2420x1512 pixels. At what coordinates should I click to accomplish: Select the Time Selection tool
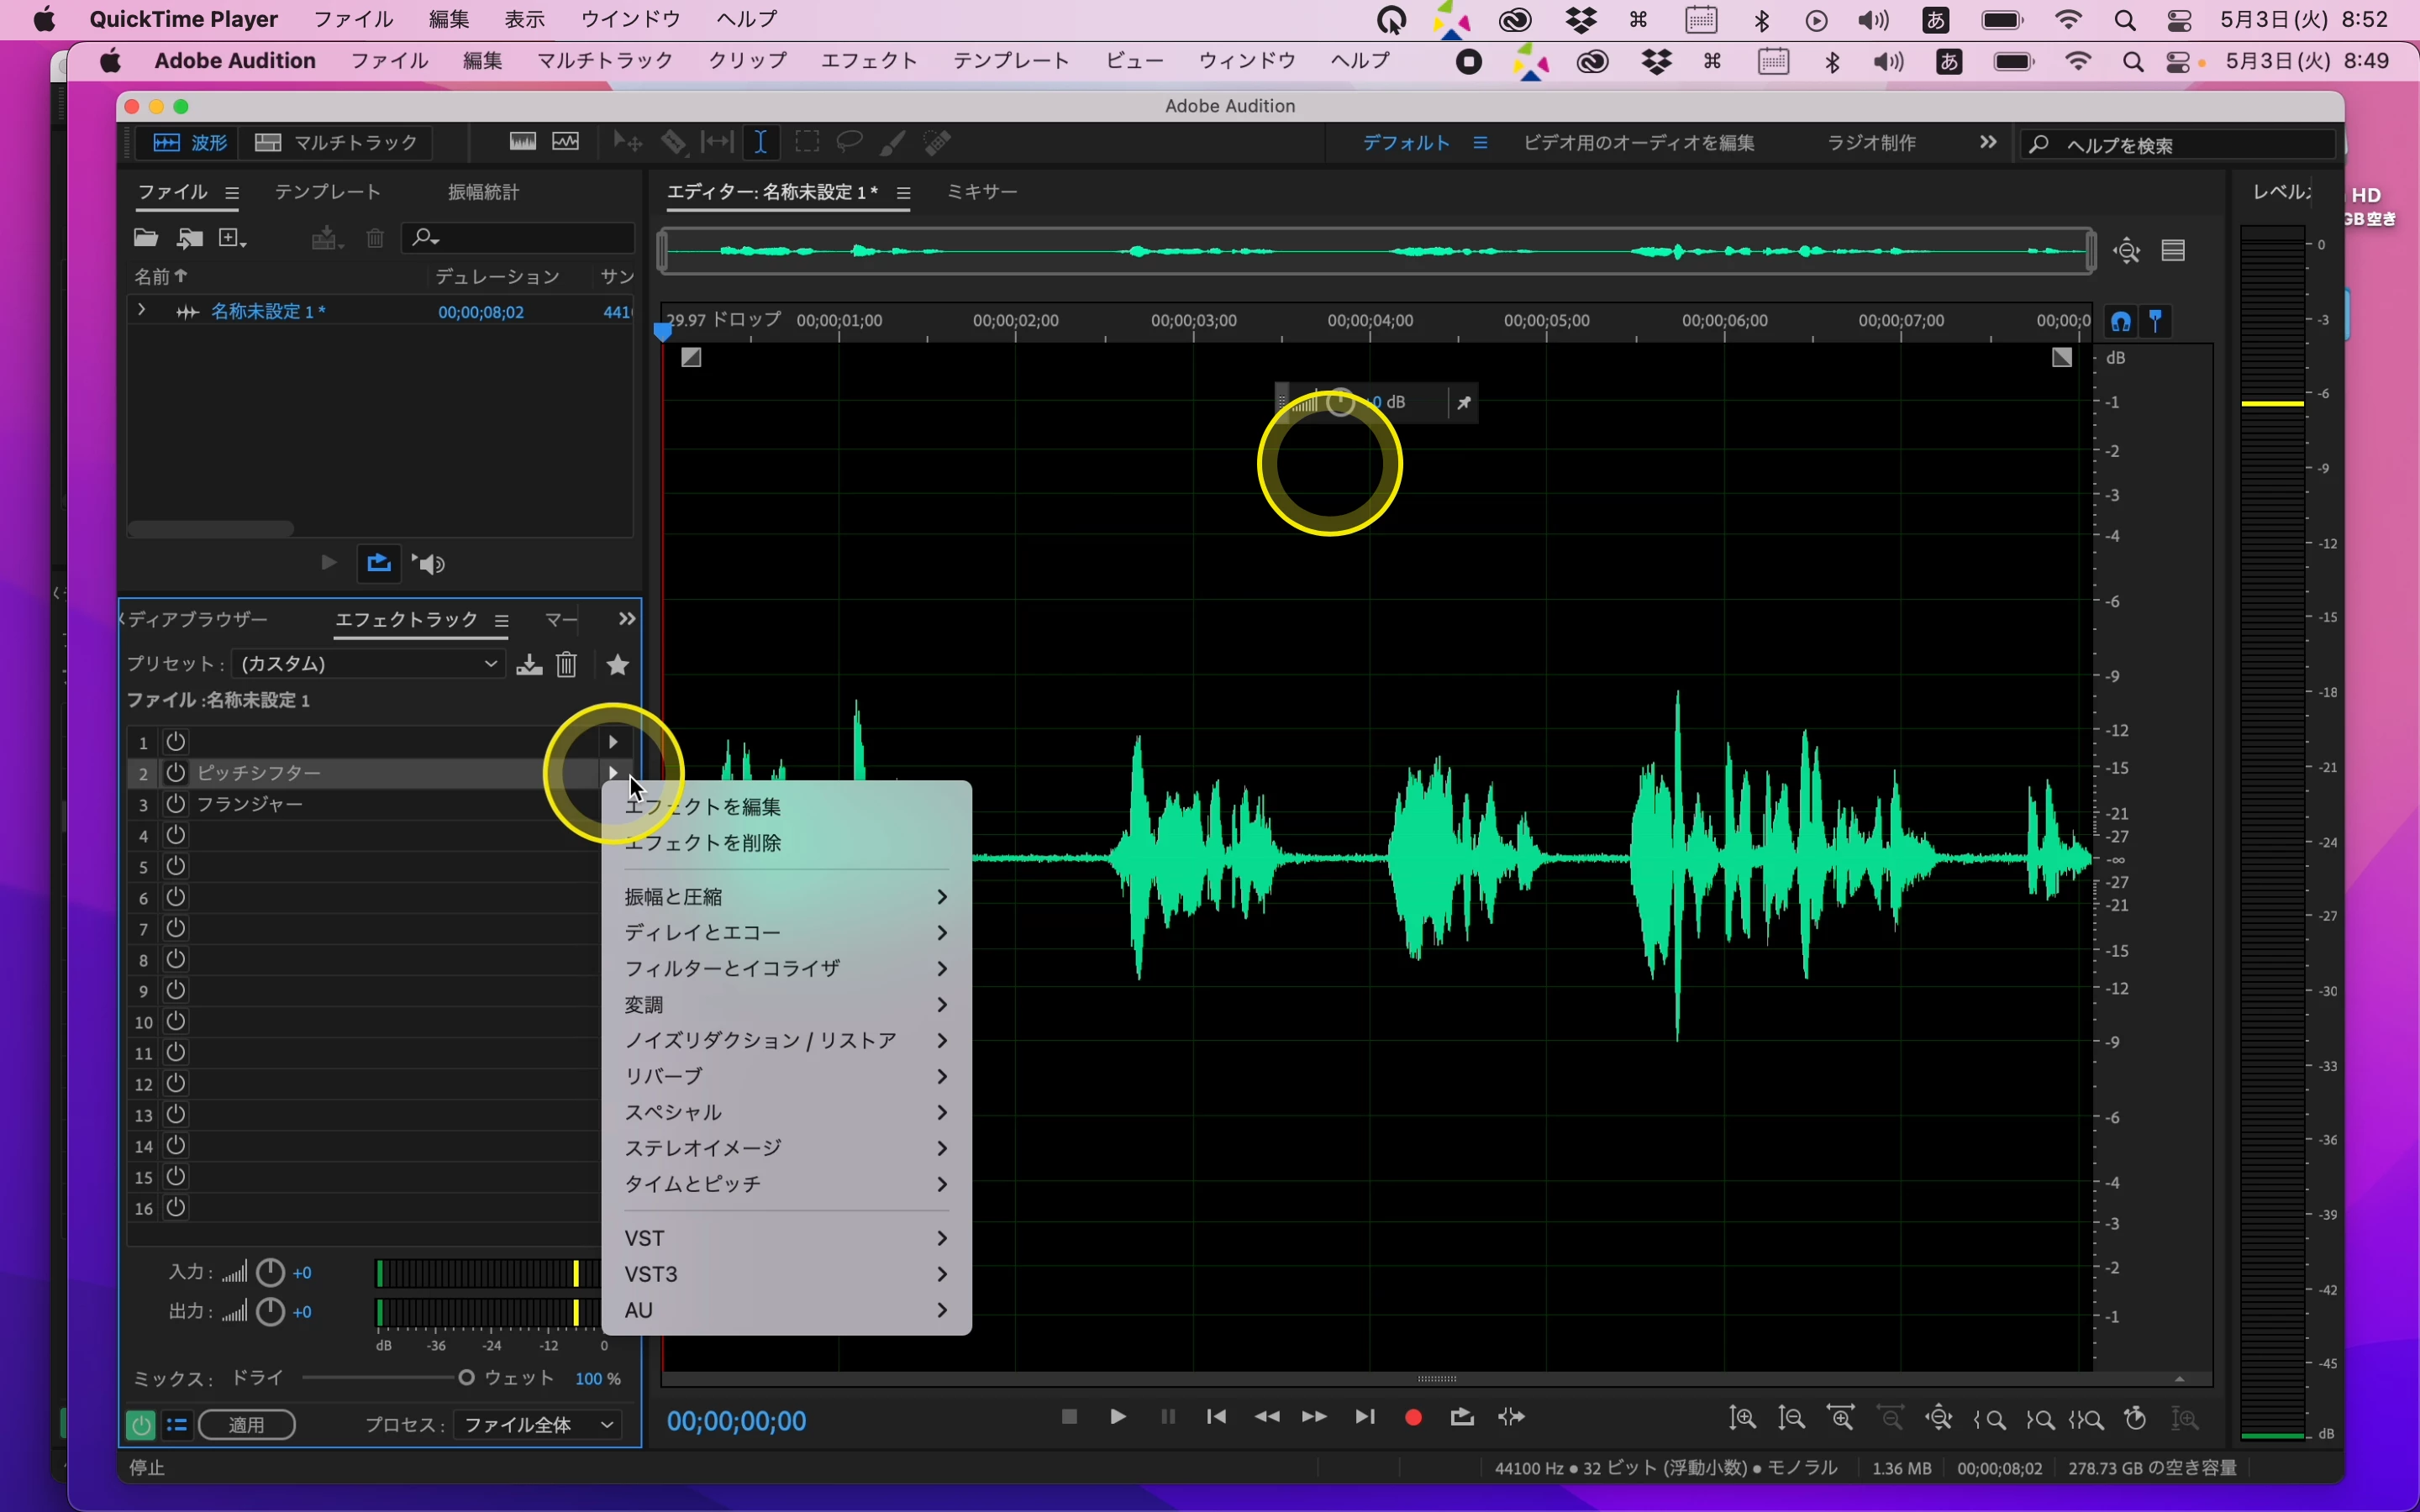click(761, 143)
